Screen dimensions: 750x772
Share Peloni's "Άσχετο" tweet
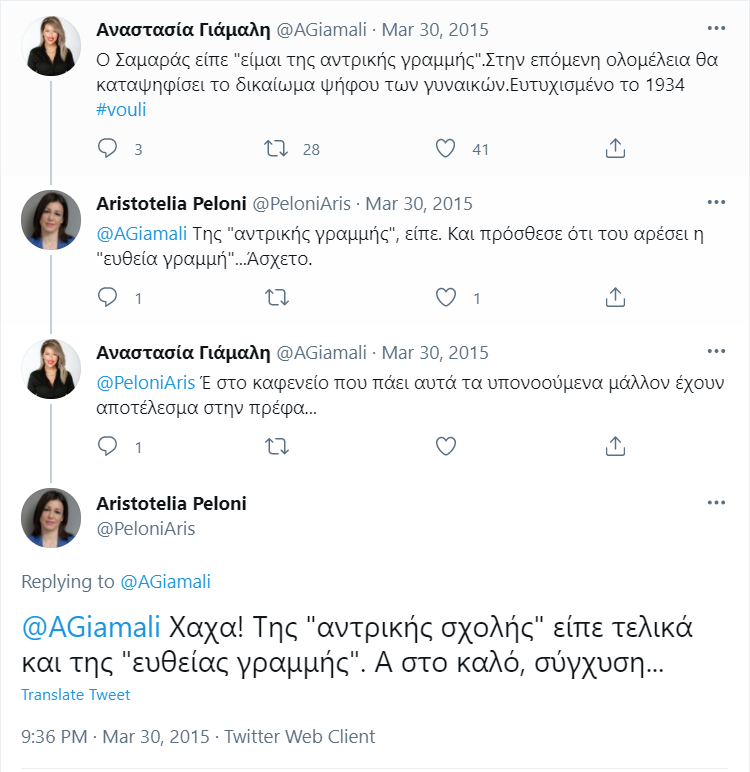pyautogui.click(x=616, y=297)
